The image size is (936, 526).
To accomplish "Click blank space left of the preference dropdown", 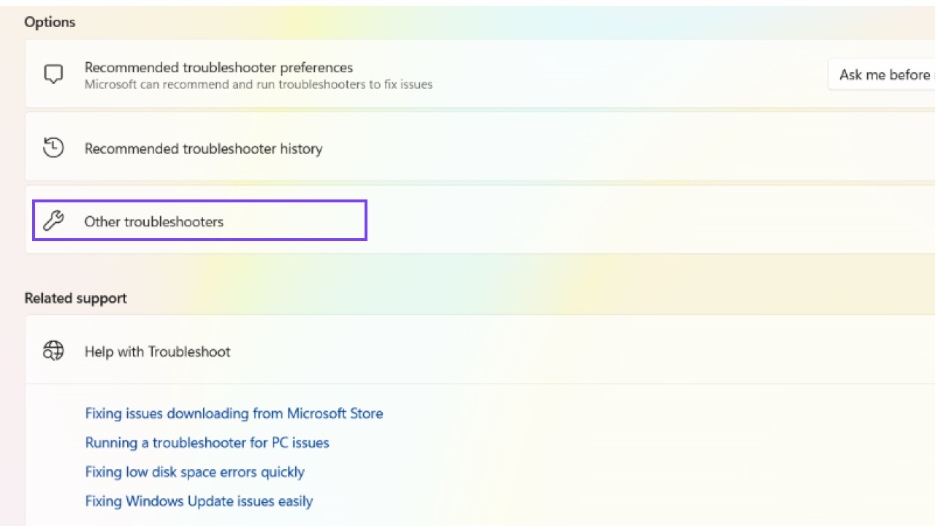I will point(650,75).
